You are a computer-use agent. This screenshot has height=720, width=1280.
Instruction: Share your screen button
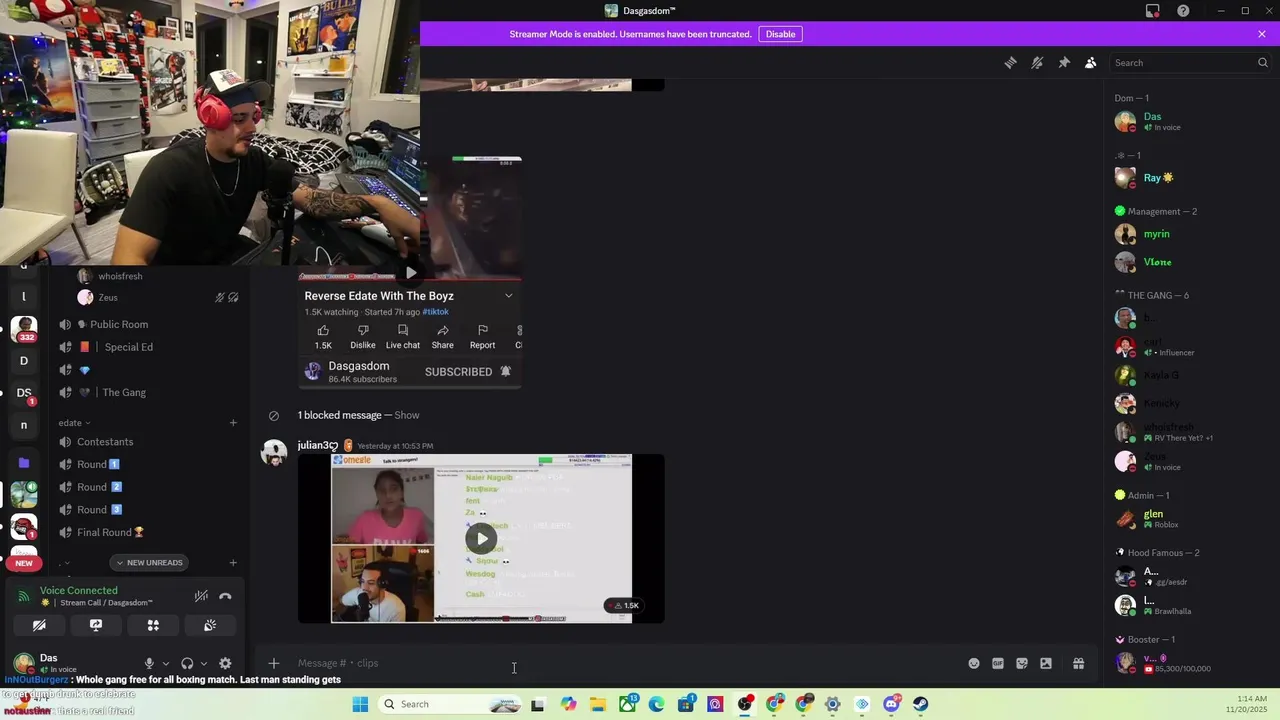point(96,625)
